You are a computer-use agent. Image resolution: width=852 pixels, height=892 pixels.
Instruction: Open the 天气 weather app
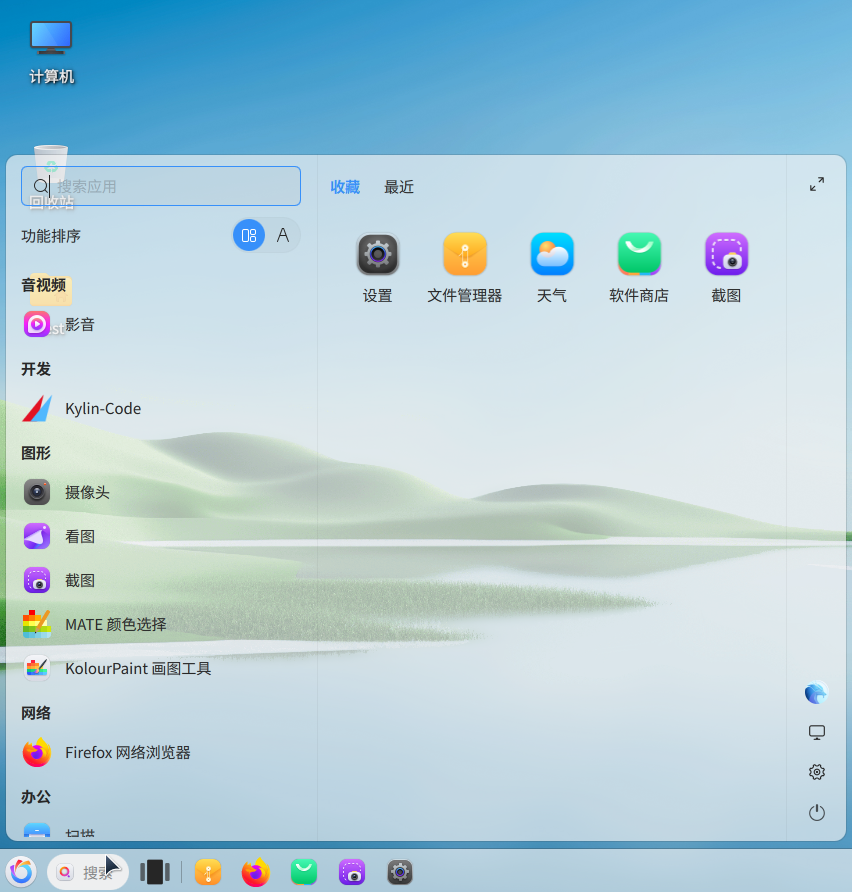click(552, 267)
